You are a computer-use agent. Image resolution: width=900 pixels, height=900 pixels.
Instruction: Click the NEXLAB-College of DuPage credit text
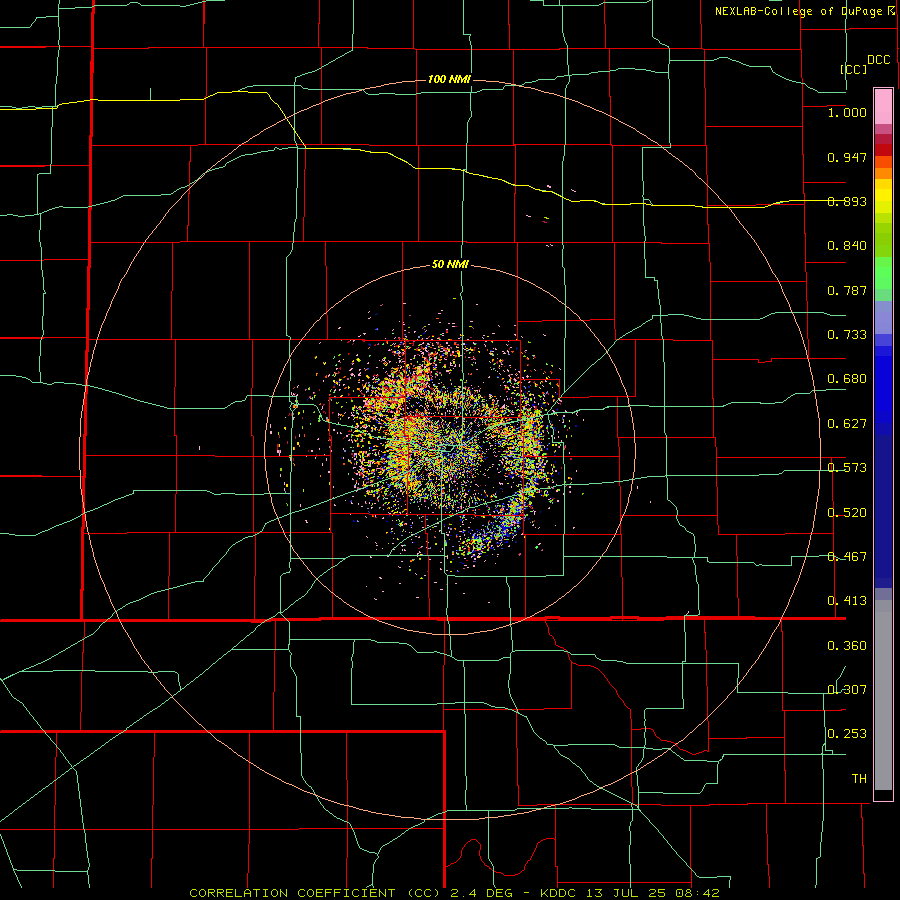[x=798, y=11]
